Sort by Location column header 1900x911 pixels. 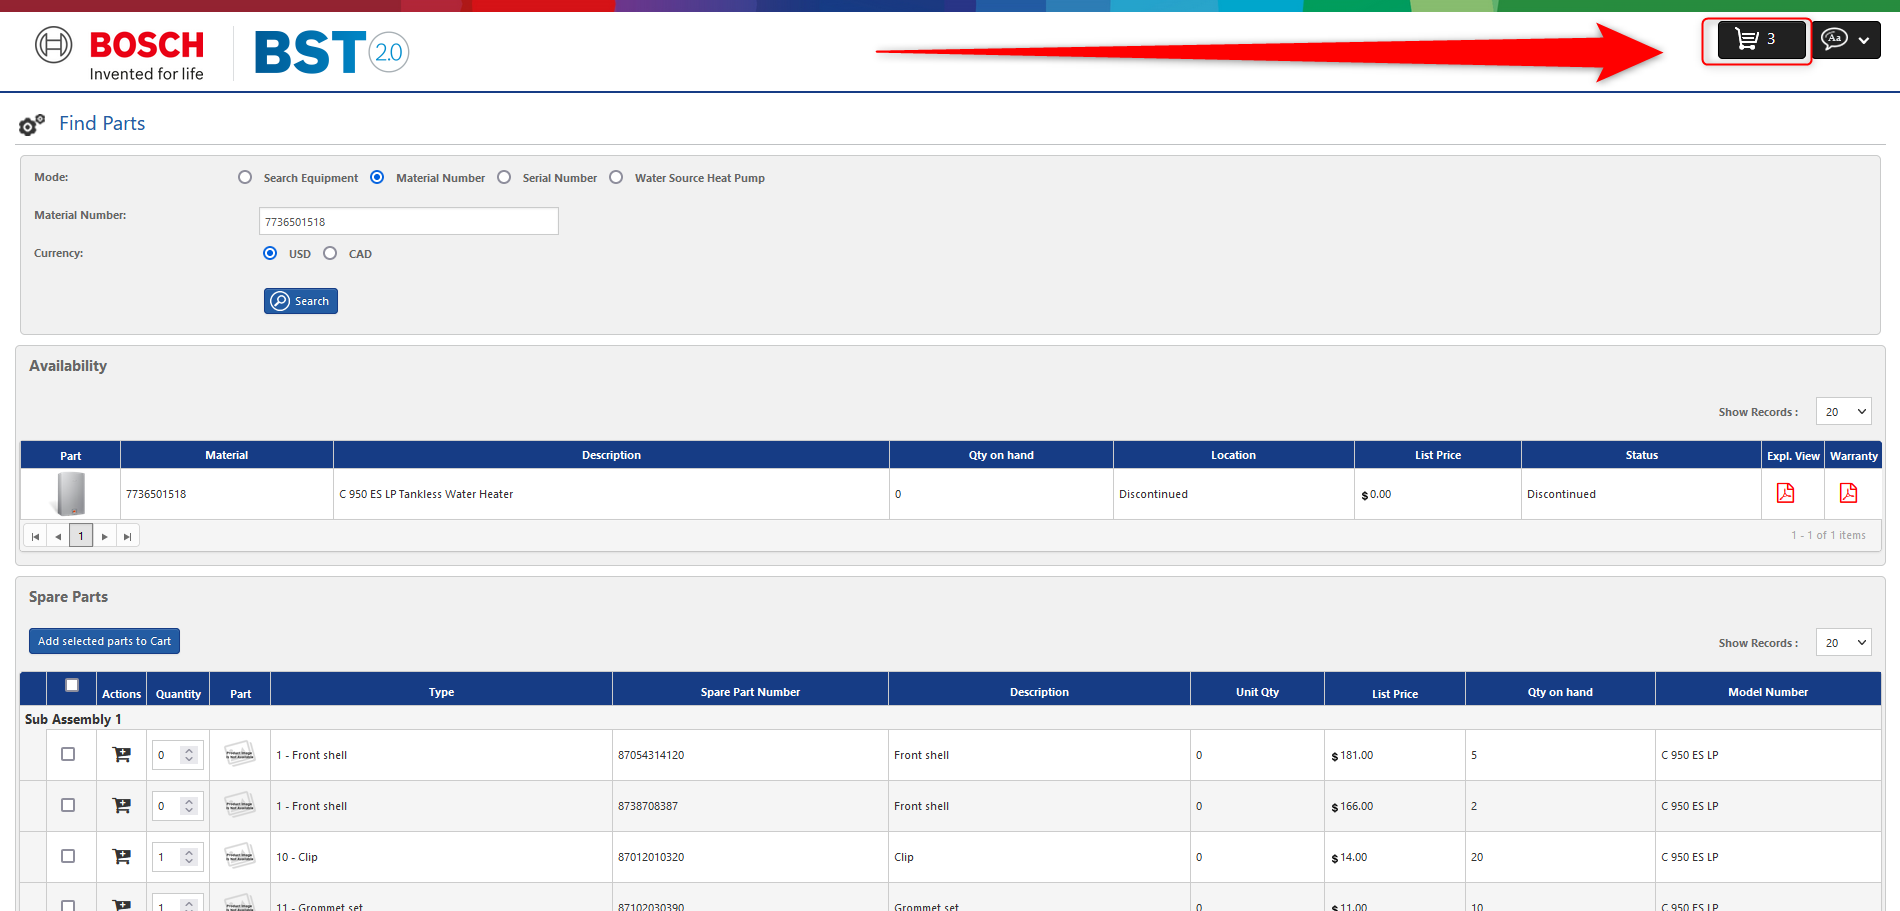click(1233, 455)
